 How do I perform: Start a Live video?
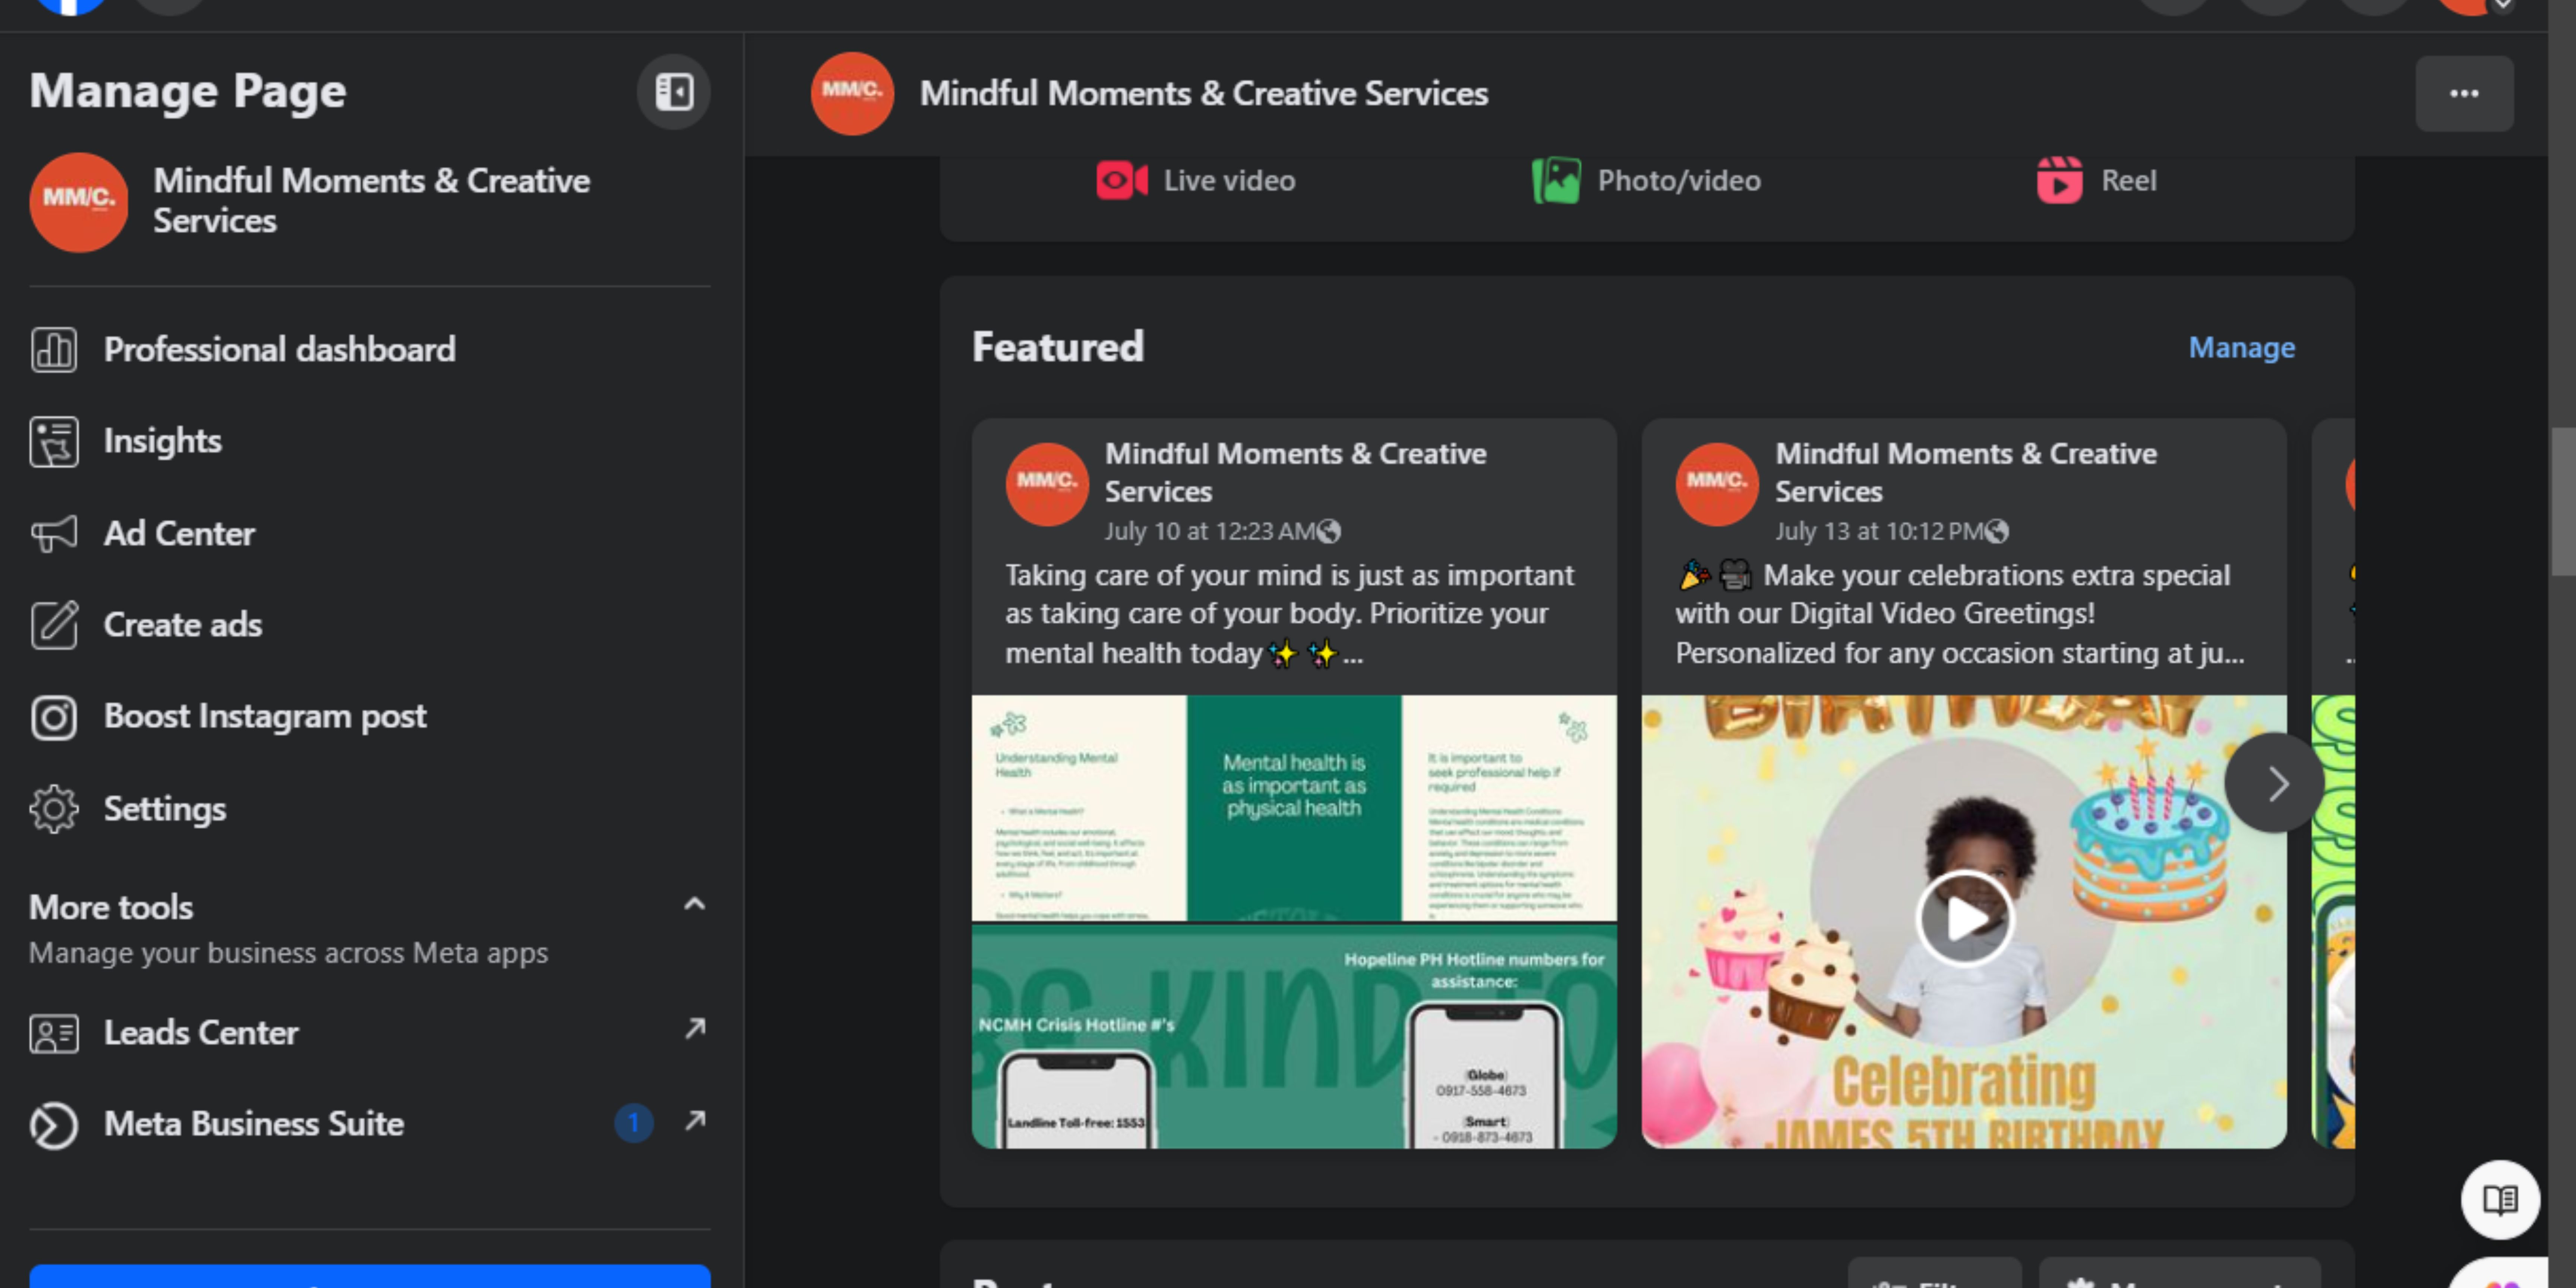coord(1196,181)
